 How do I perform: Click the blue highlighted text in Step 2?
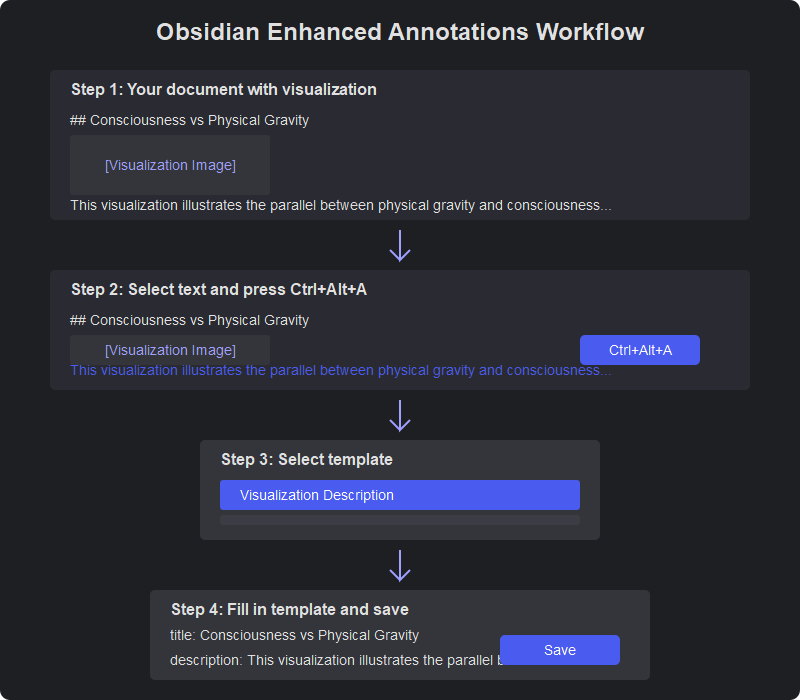[340, 371]
